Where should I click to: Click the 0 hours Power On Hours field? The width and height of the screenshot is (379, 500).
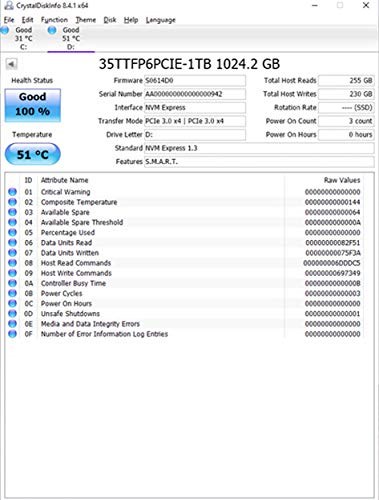(x=346, y=135)
